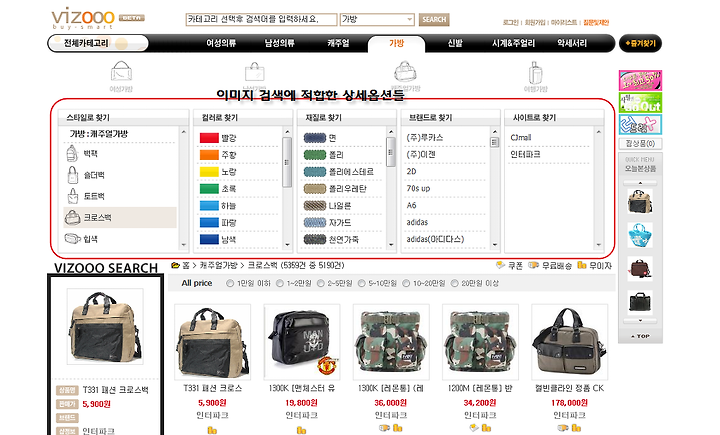Select the 2~5만원 price radio button
Image resolution: width=720 pixels, height=435 pixels.
click(321, 283)
